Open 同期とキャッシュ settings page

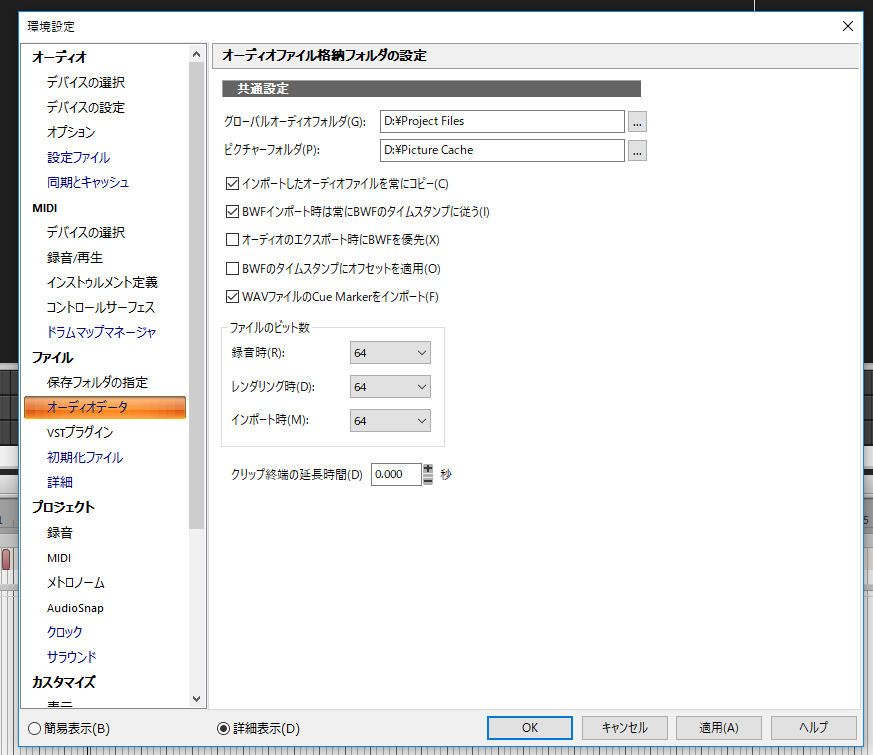click(x=88, y=182)
